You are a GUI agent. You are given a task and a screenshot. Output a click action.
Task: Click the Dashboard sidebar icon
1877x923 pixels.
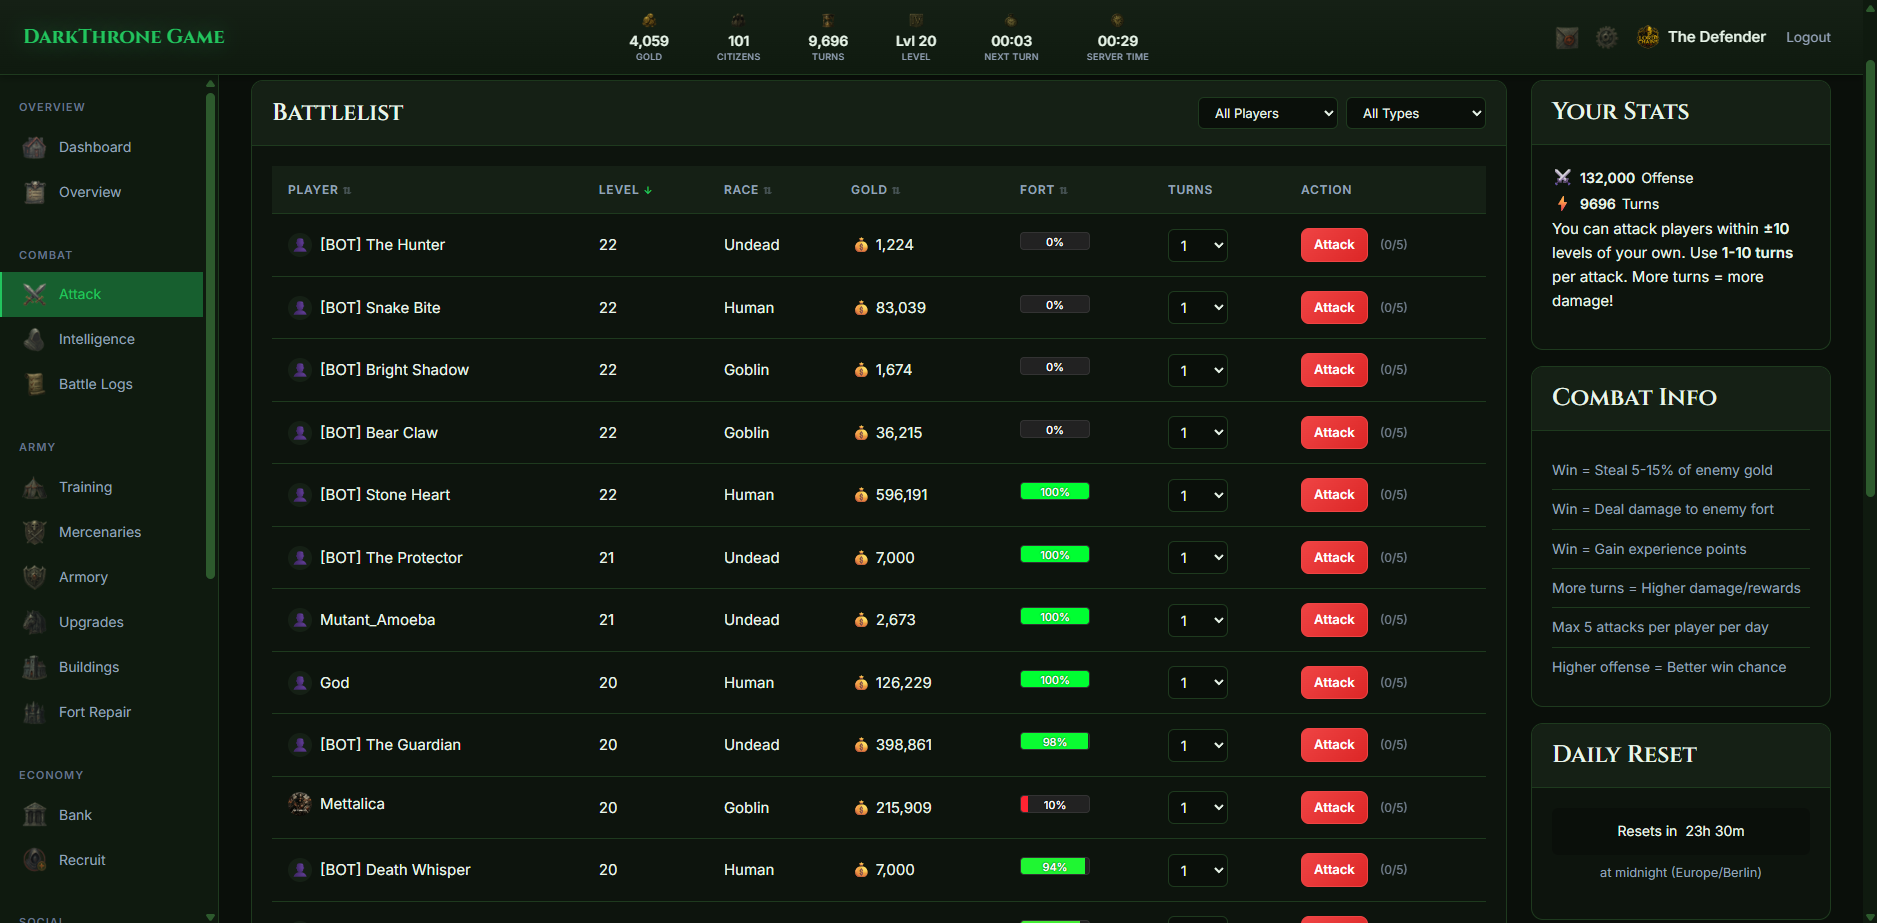[x=35, y=148]
